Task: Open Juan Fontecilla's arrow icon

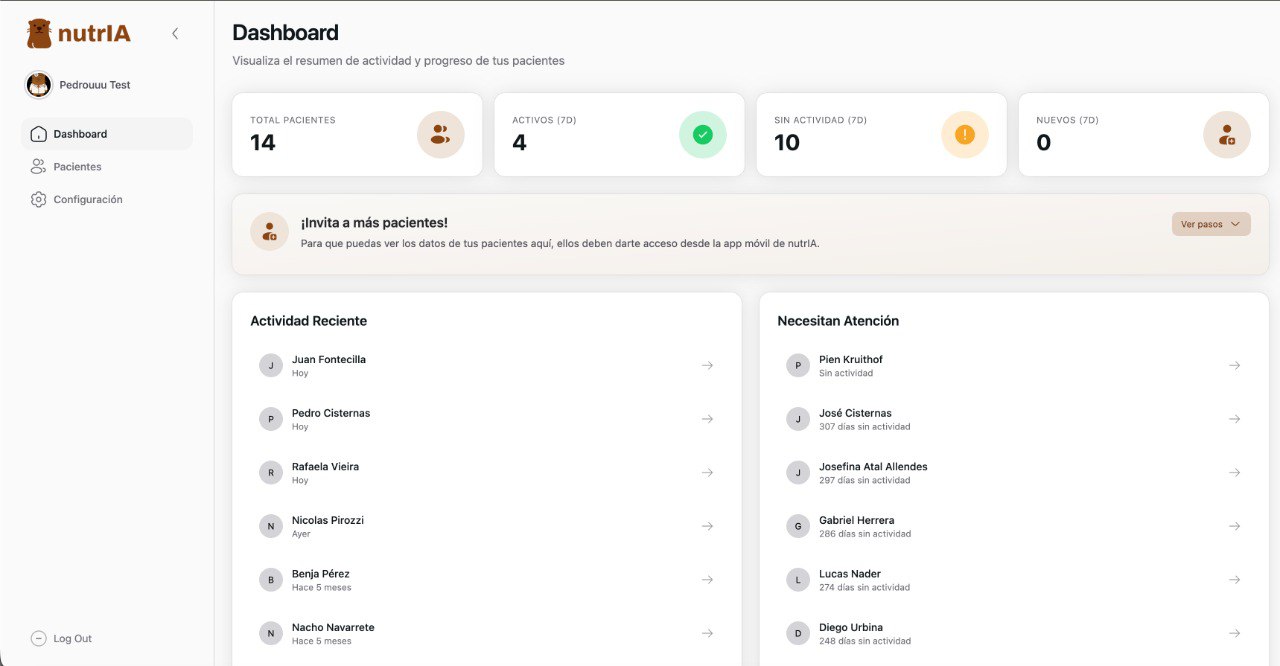Action: click(707, 365)
